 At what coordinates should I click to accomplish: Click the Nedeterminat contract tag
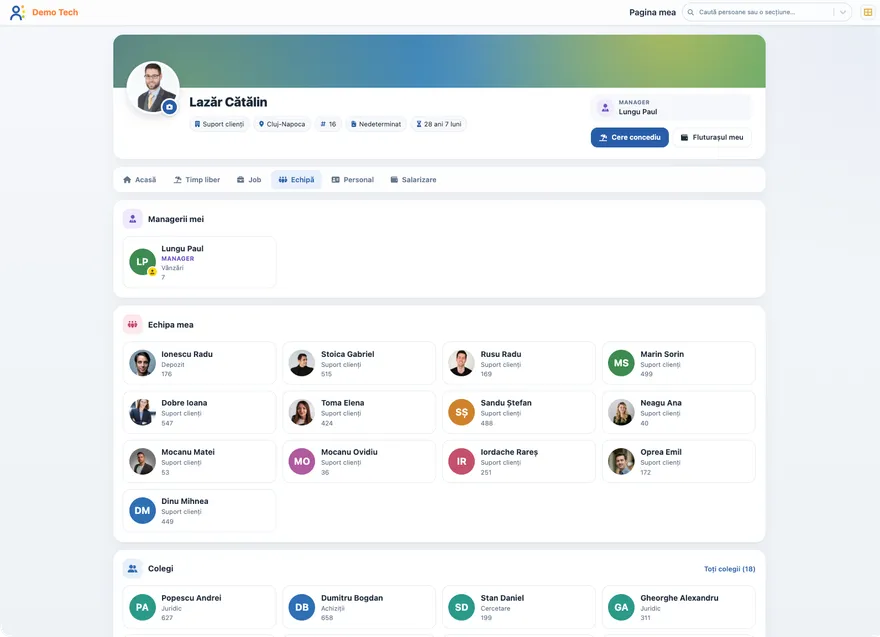point(376,124)
